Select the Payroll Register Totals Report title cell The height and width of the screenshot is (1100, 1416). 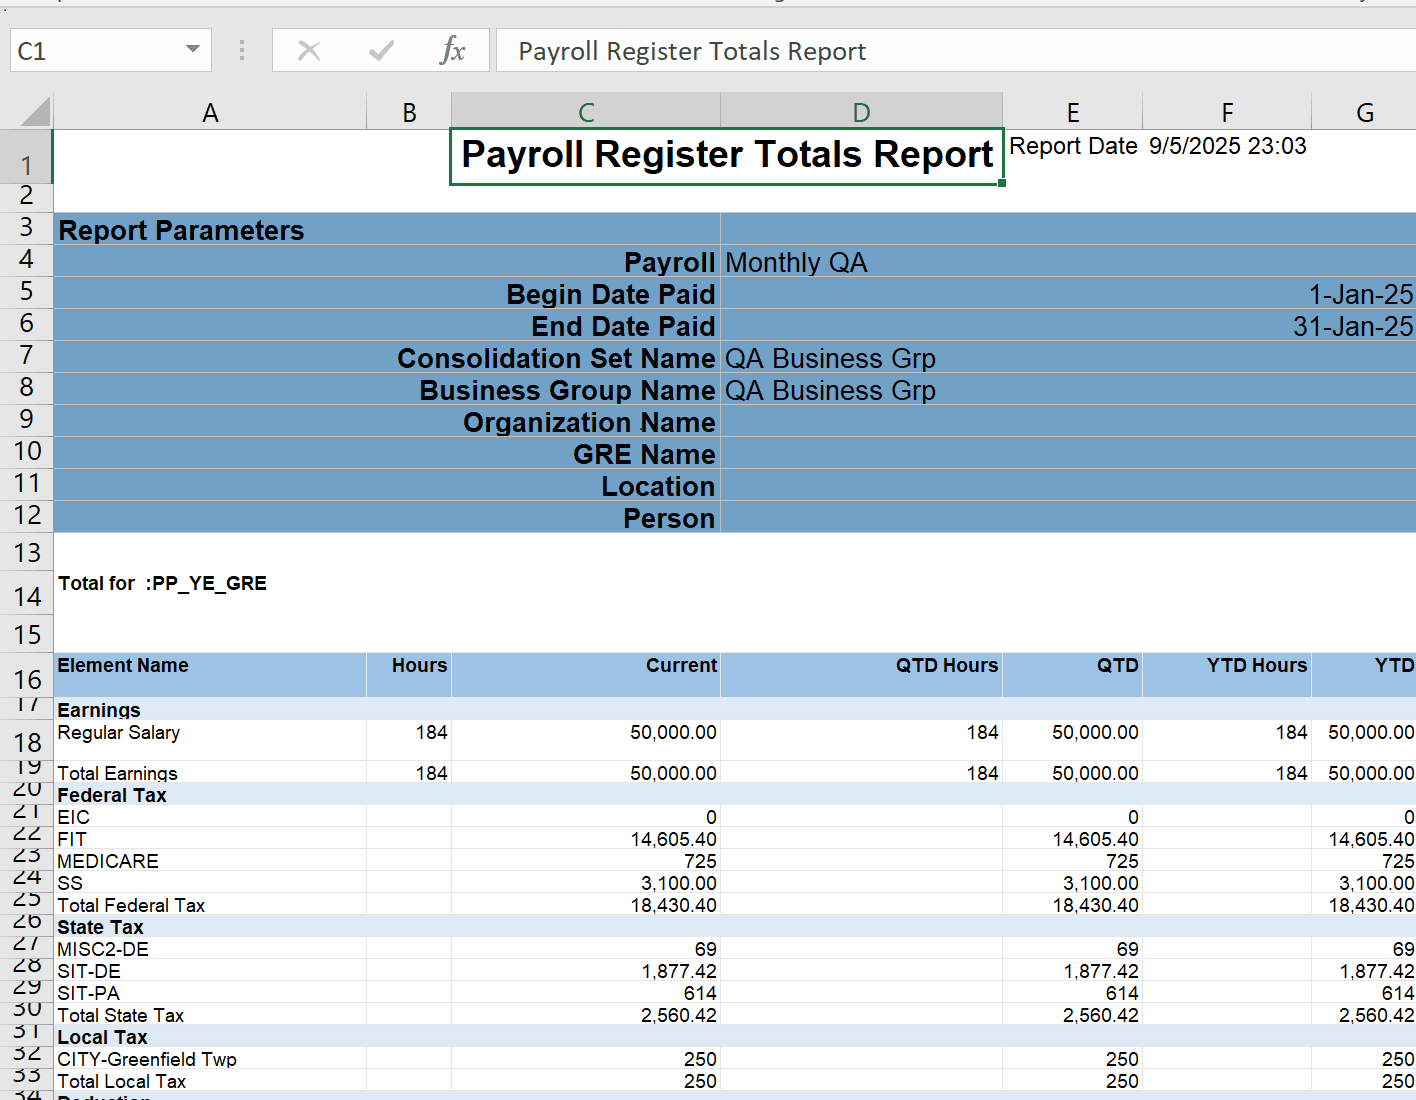[727, 155]
